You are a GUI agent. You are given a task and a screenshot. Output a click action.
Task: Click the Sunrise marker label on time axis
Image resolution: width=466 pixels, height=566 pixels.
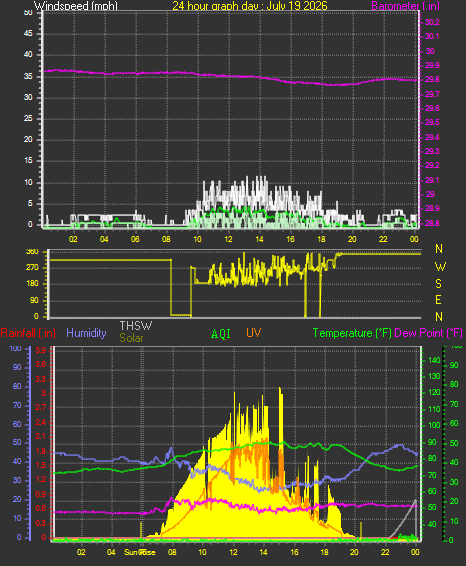click(140, 552)
